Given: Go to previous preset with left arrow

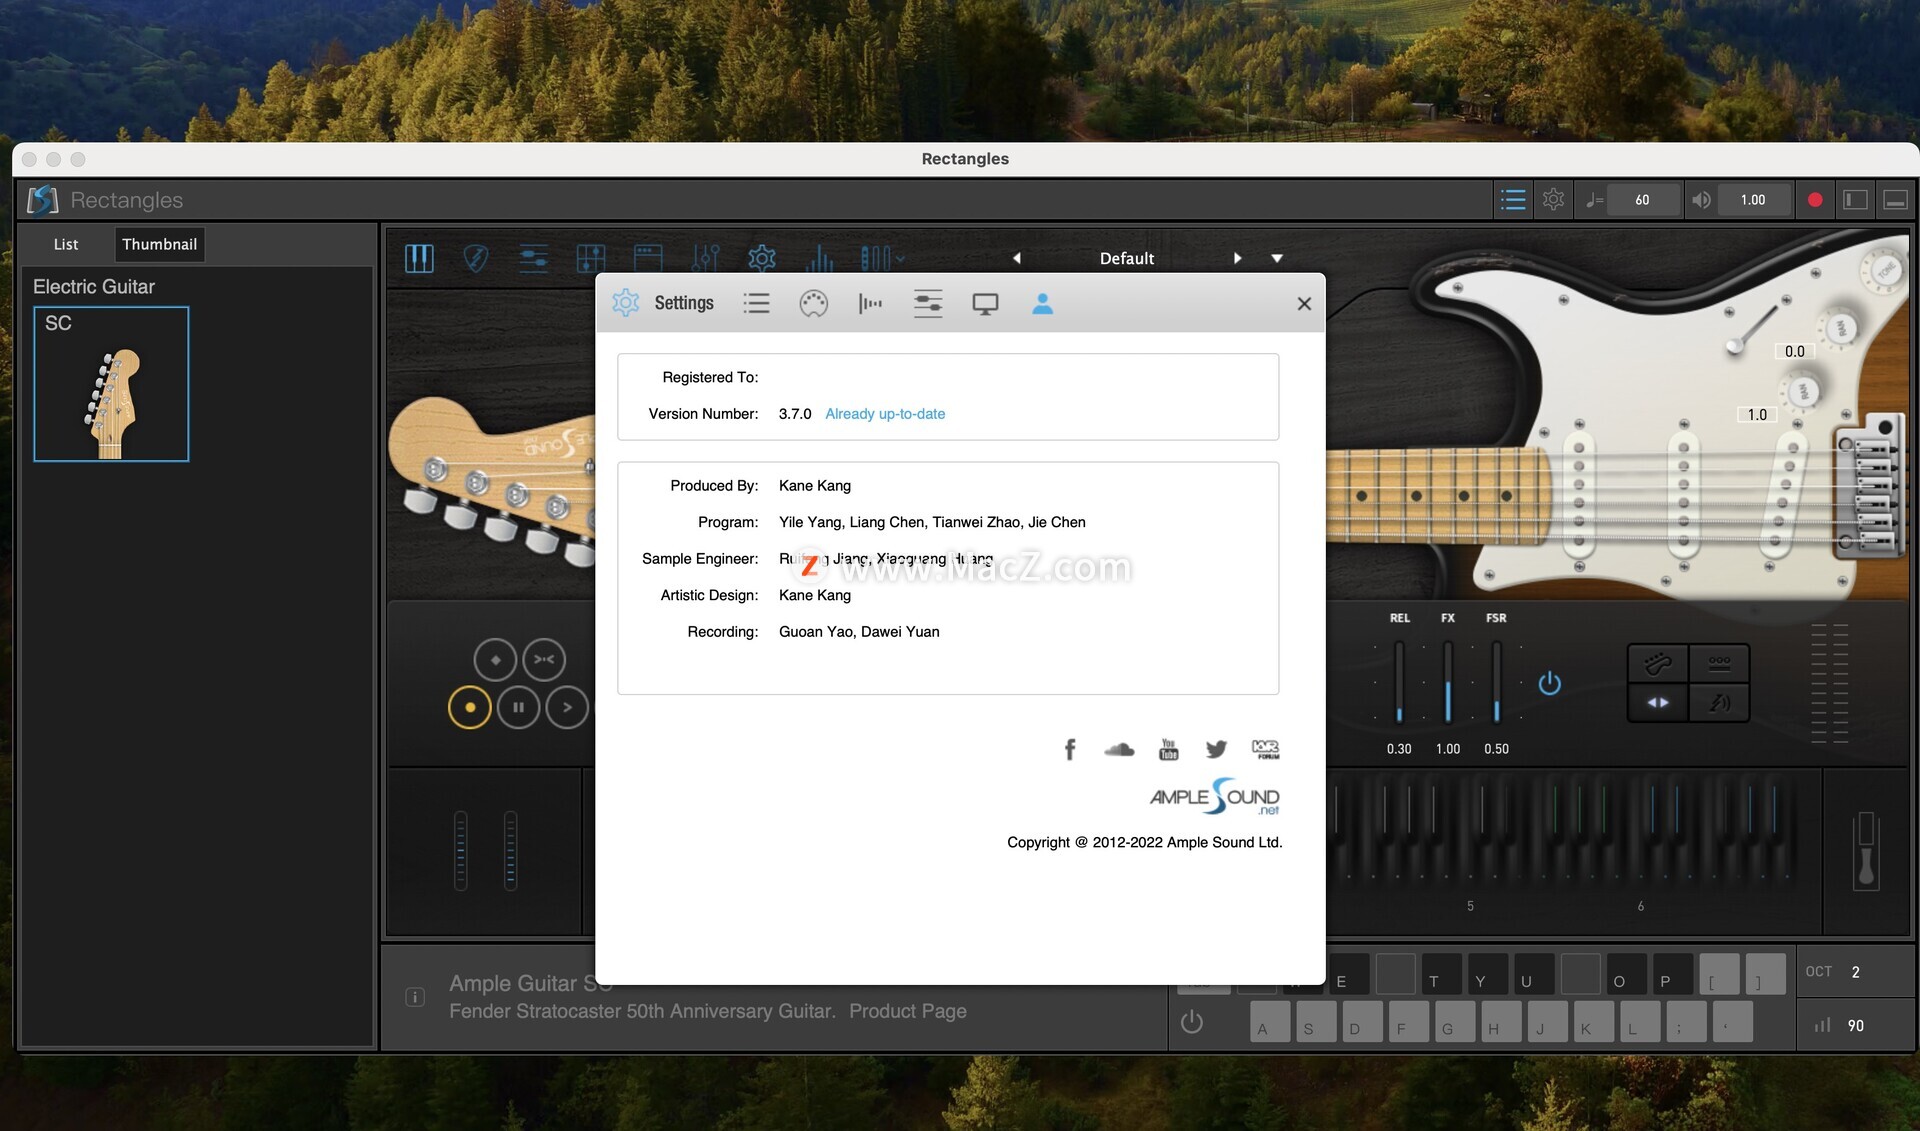Looking at the screenshot, I should pos(1017,258).
